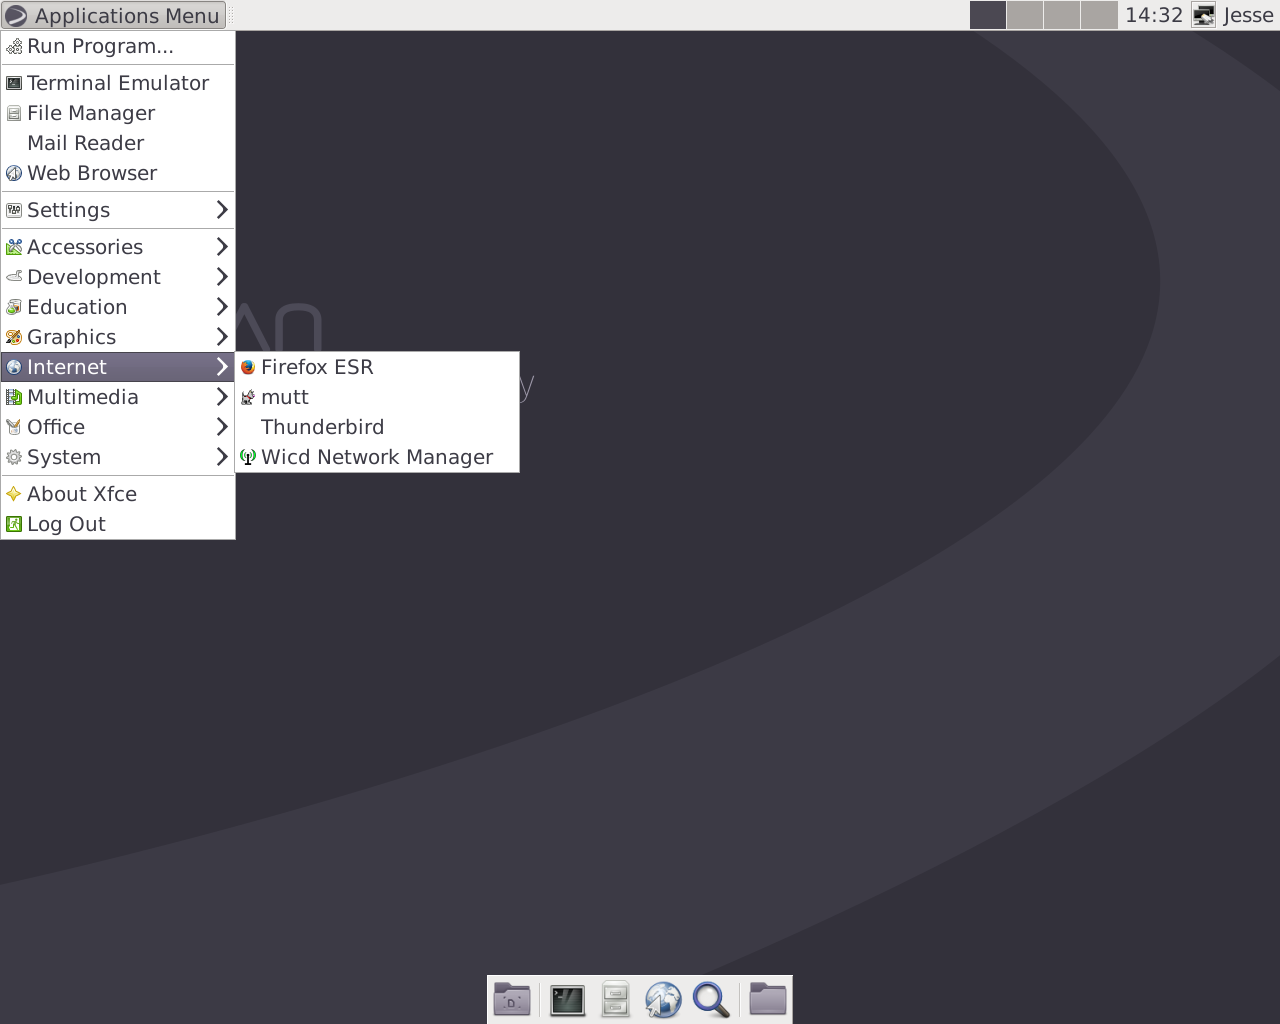Click the Multimedia category icon
This screenshot has height=1024, width=1280.
click(x=14, y=397)
